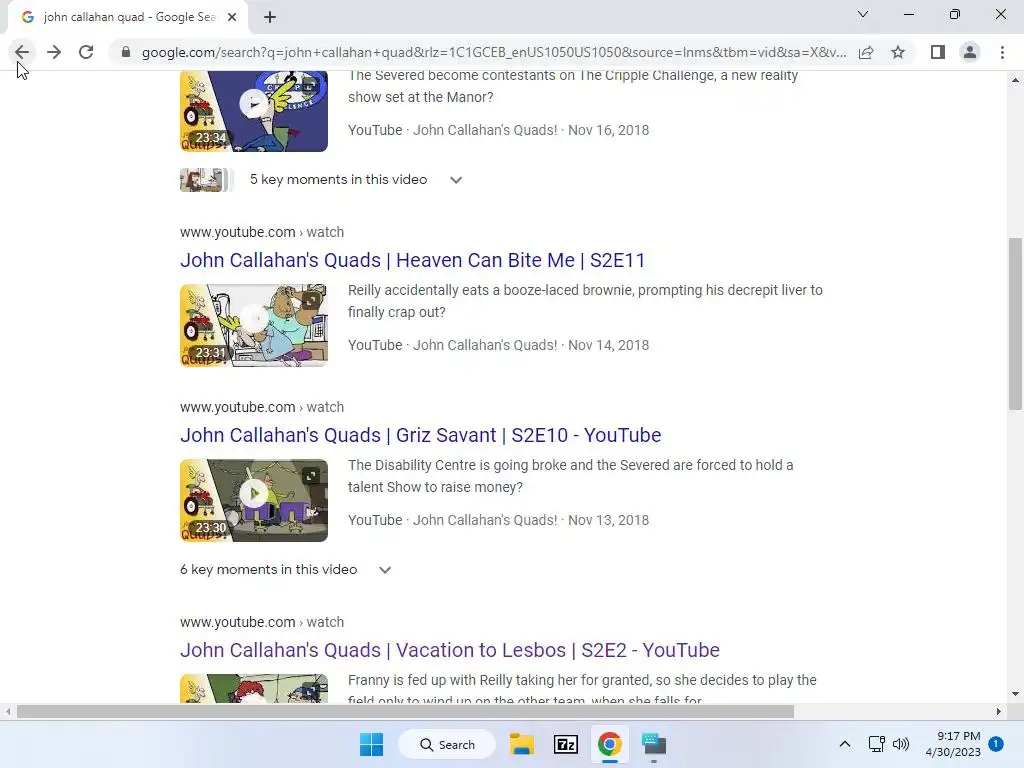Viewport: 1024px width, 768px height.
Task: Open the Chrome profile menu
Action: tap(970, 52)
